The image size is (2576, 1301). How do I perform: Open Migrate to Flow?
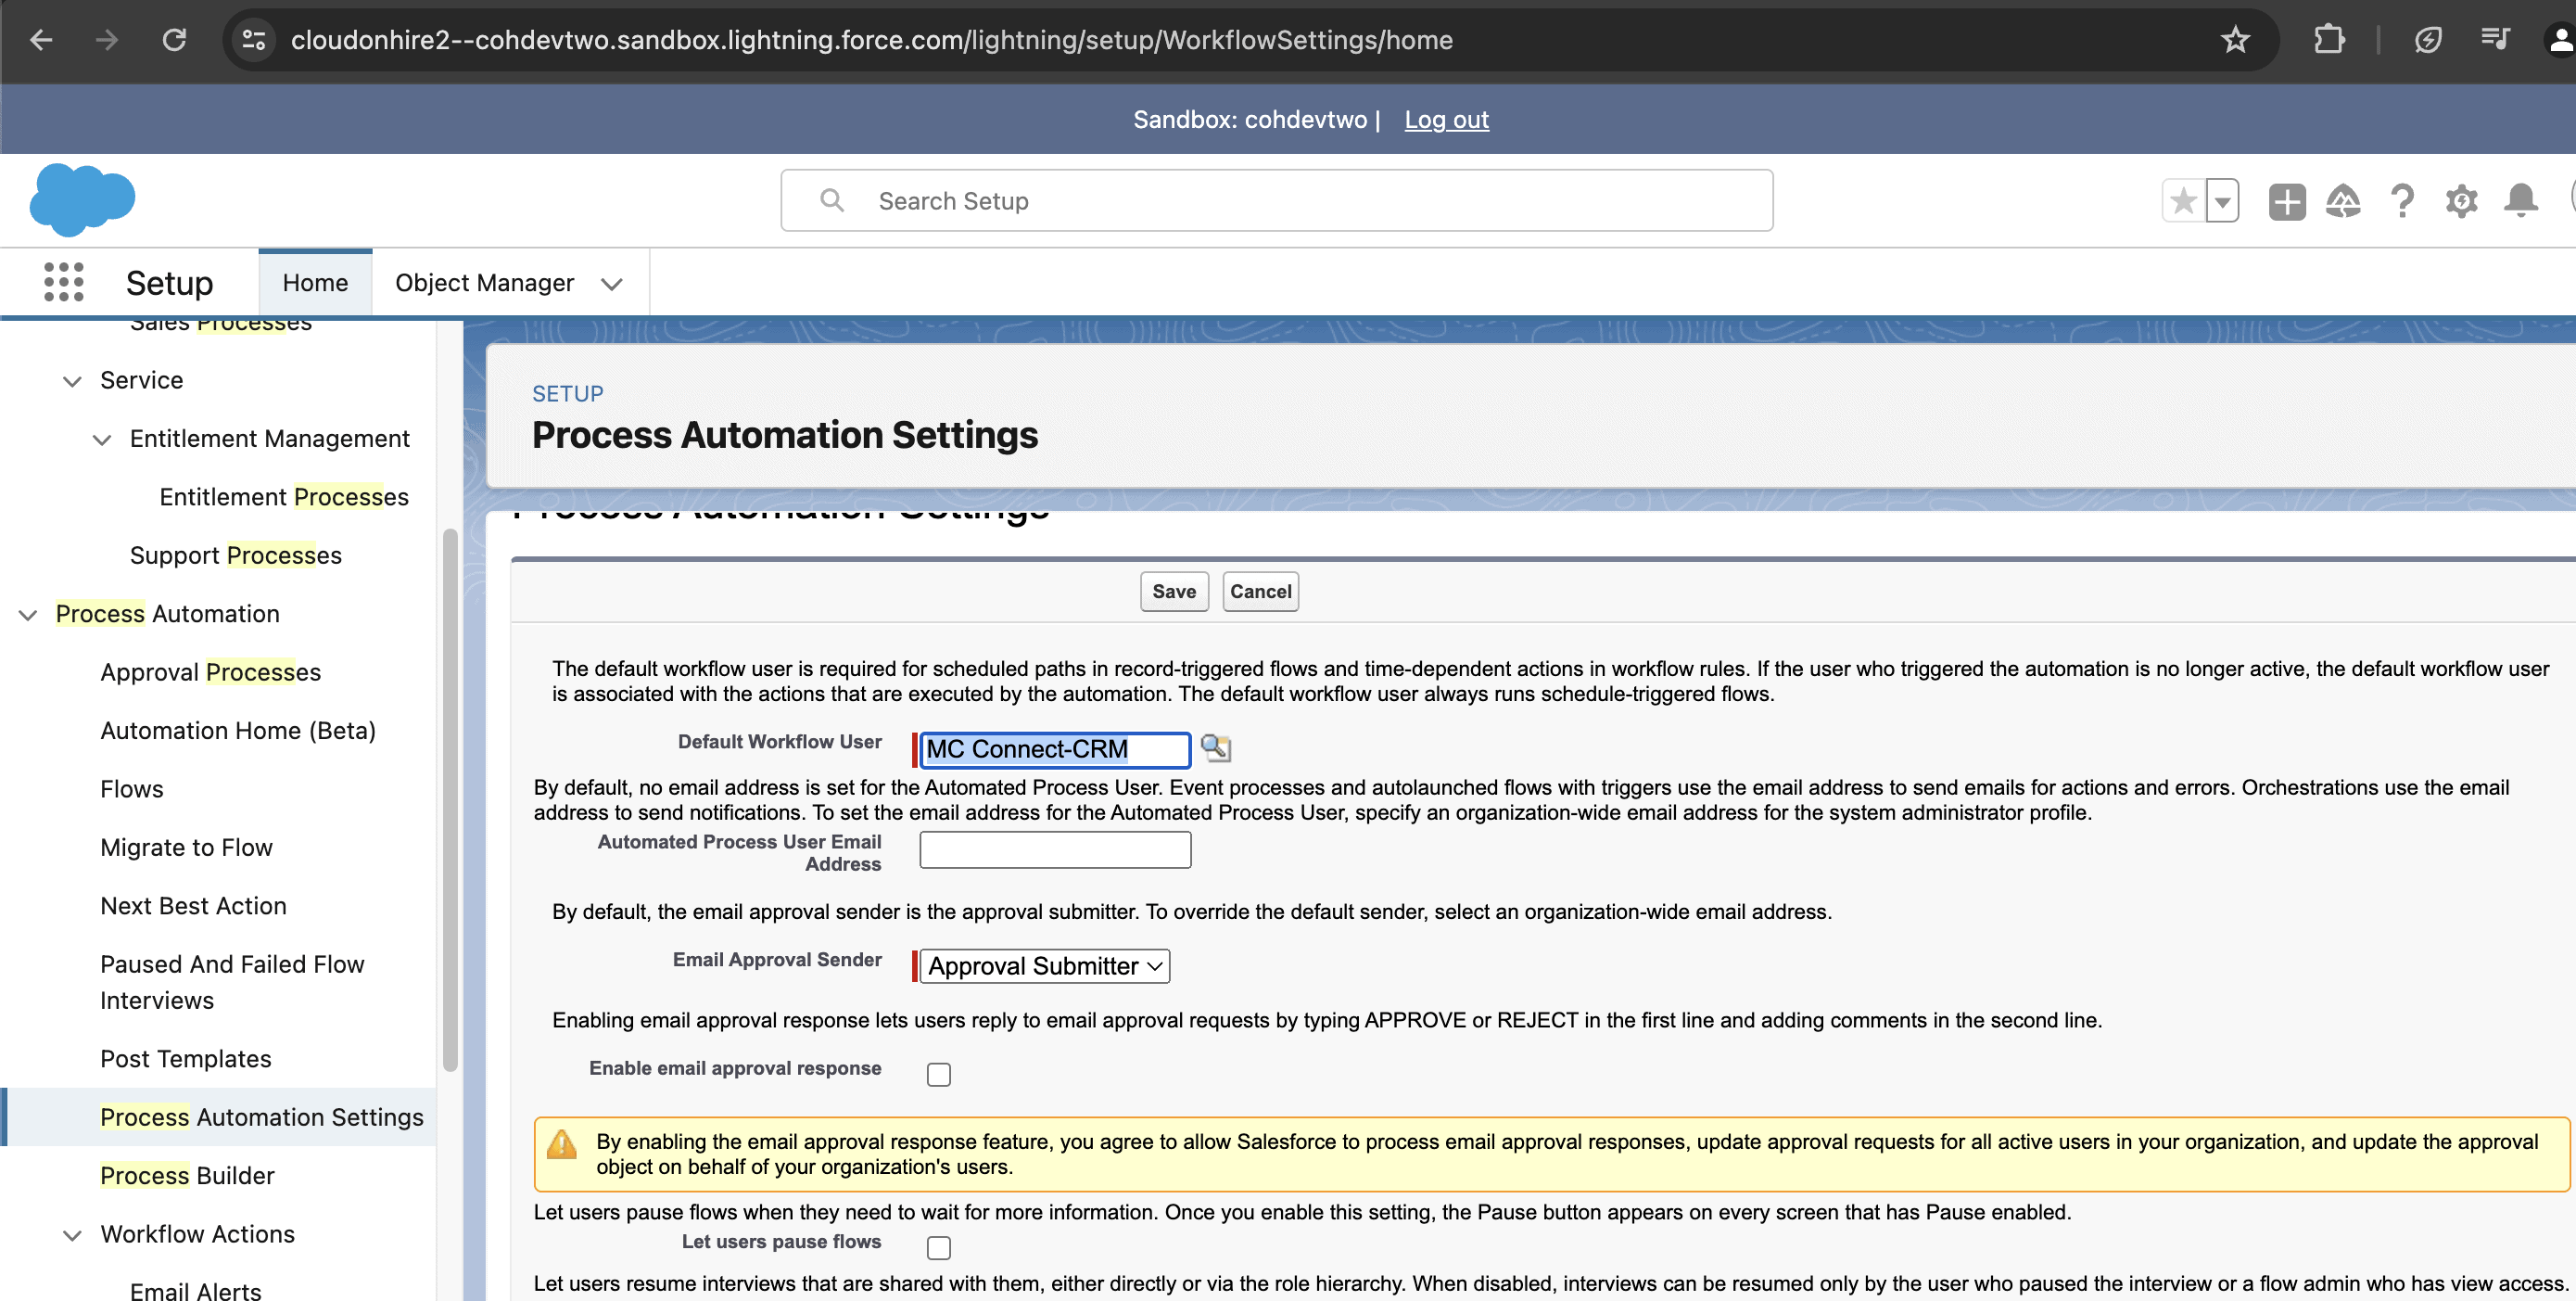[x=186, y=847]
